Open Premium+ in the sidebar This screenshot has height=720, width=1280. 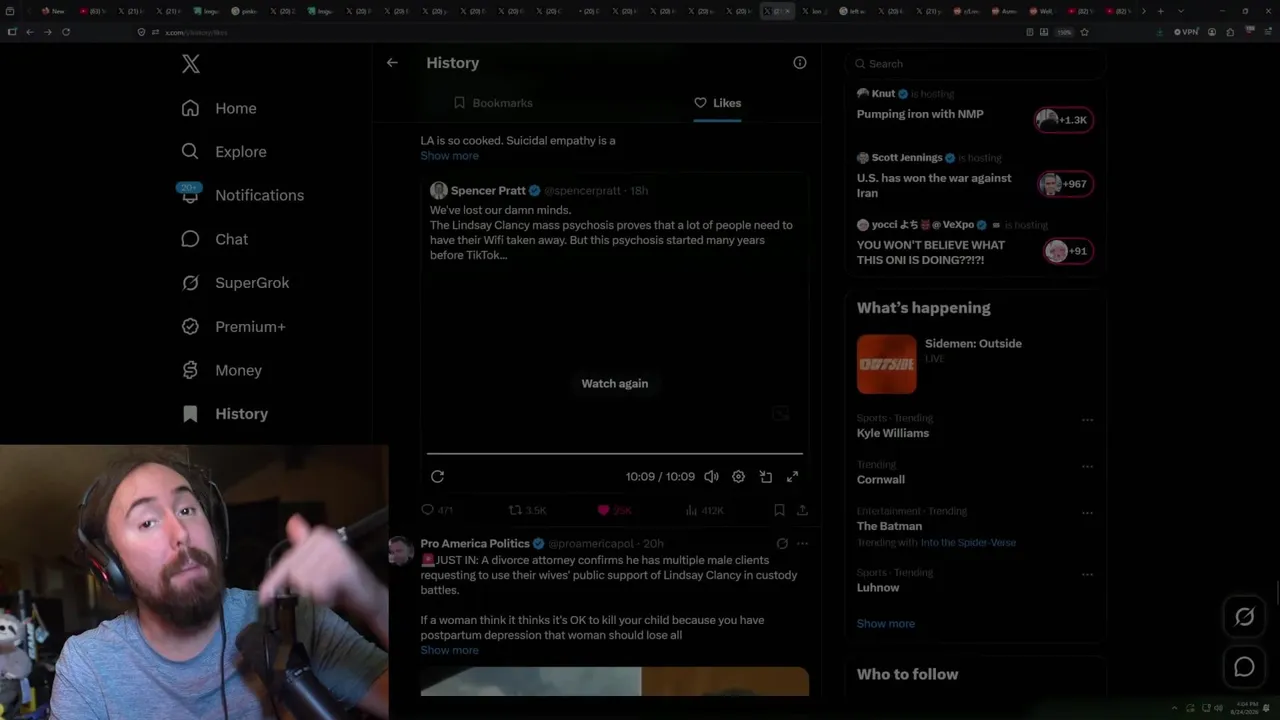tap(234, 326)
